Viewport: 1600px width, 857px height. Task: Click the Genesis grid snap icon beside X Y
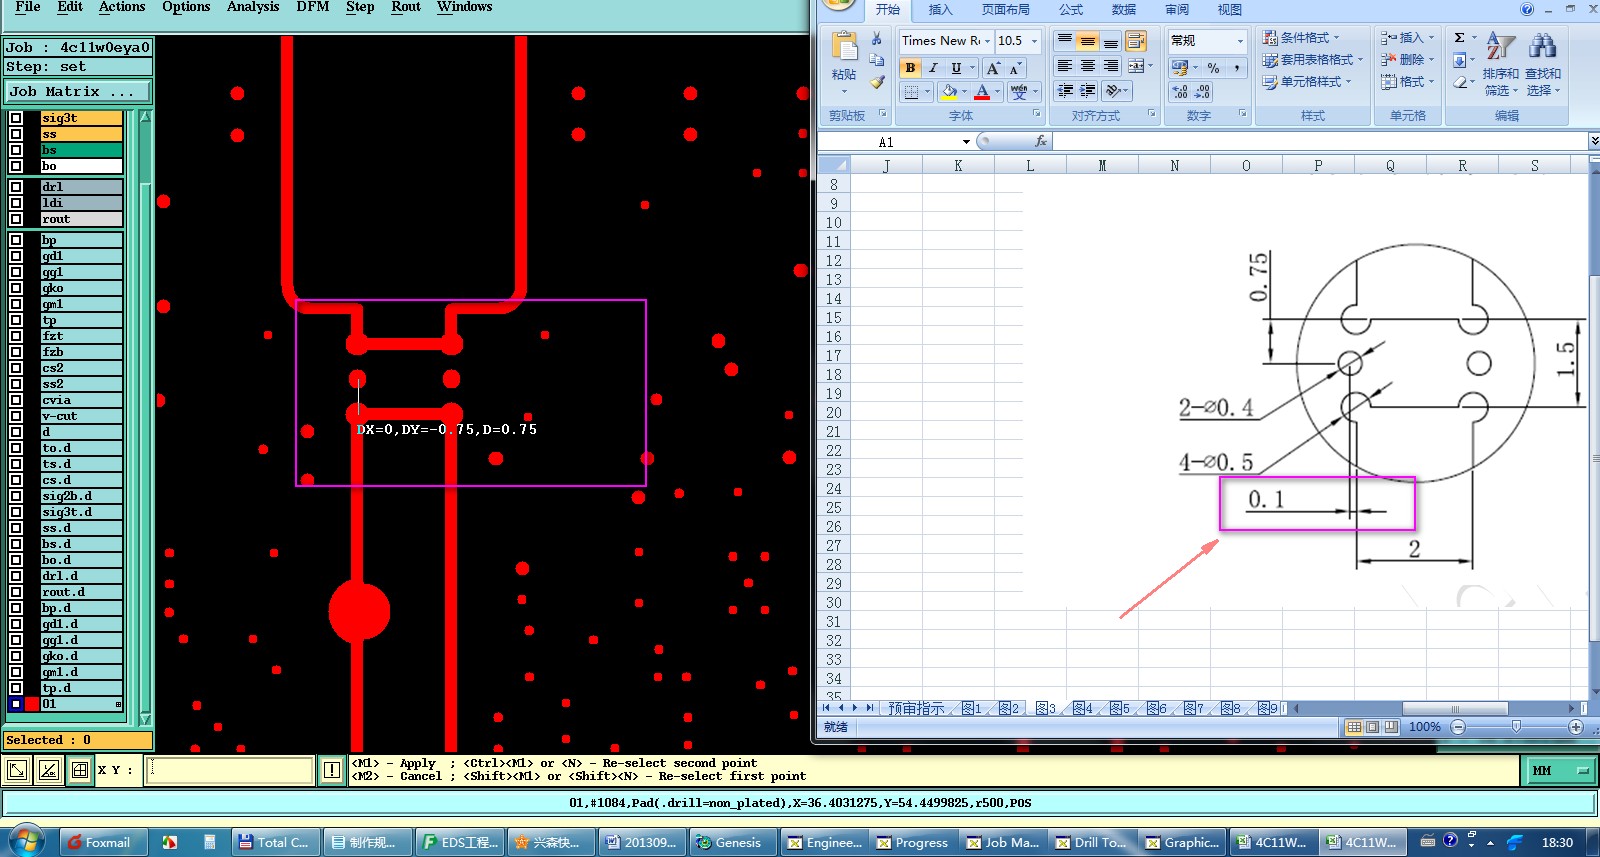coord(79,770)
